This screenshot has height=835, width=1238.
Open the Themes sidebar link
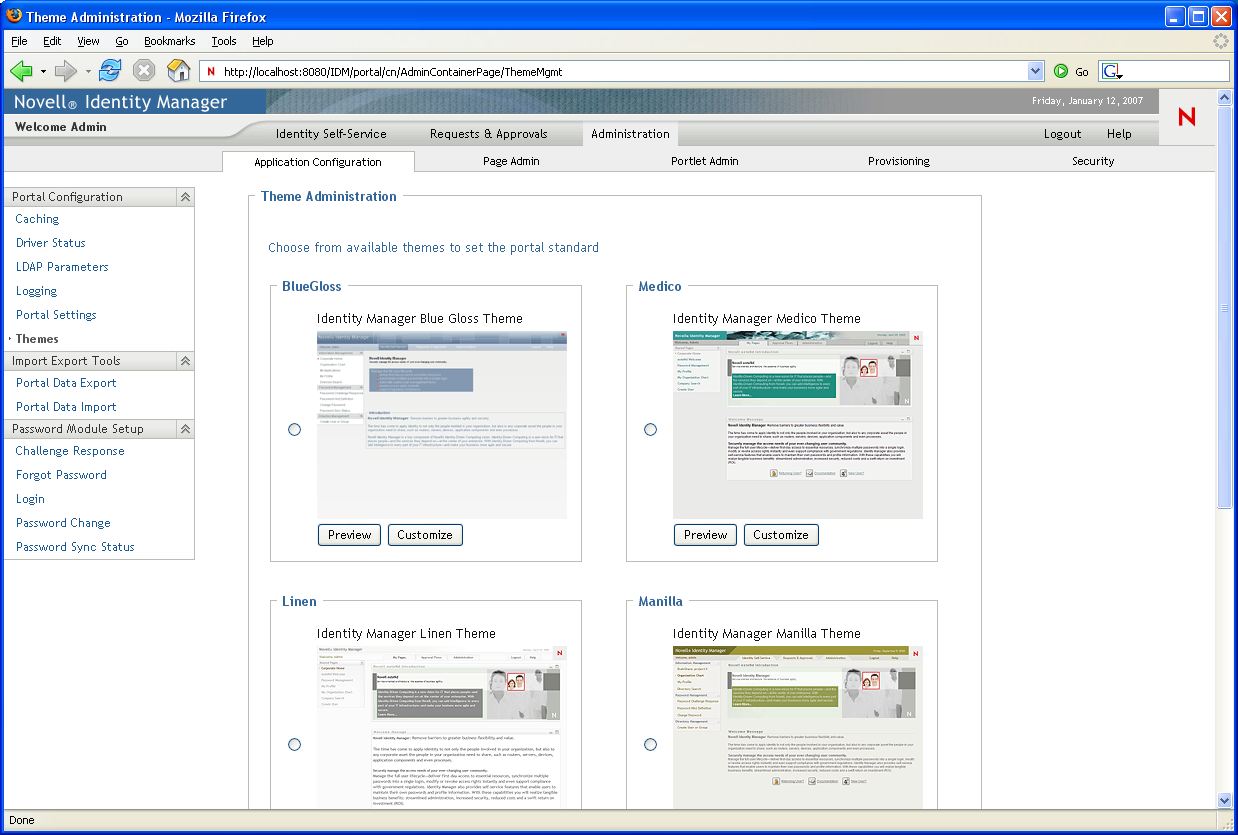pyautogui.click(x=37, y=339)
